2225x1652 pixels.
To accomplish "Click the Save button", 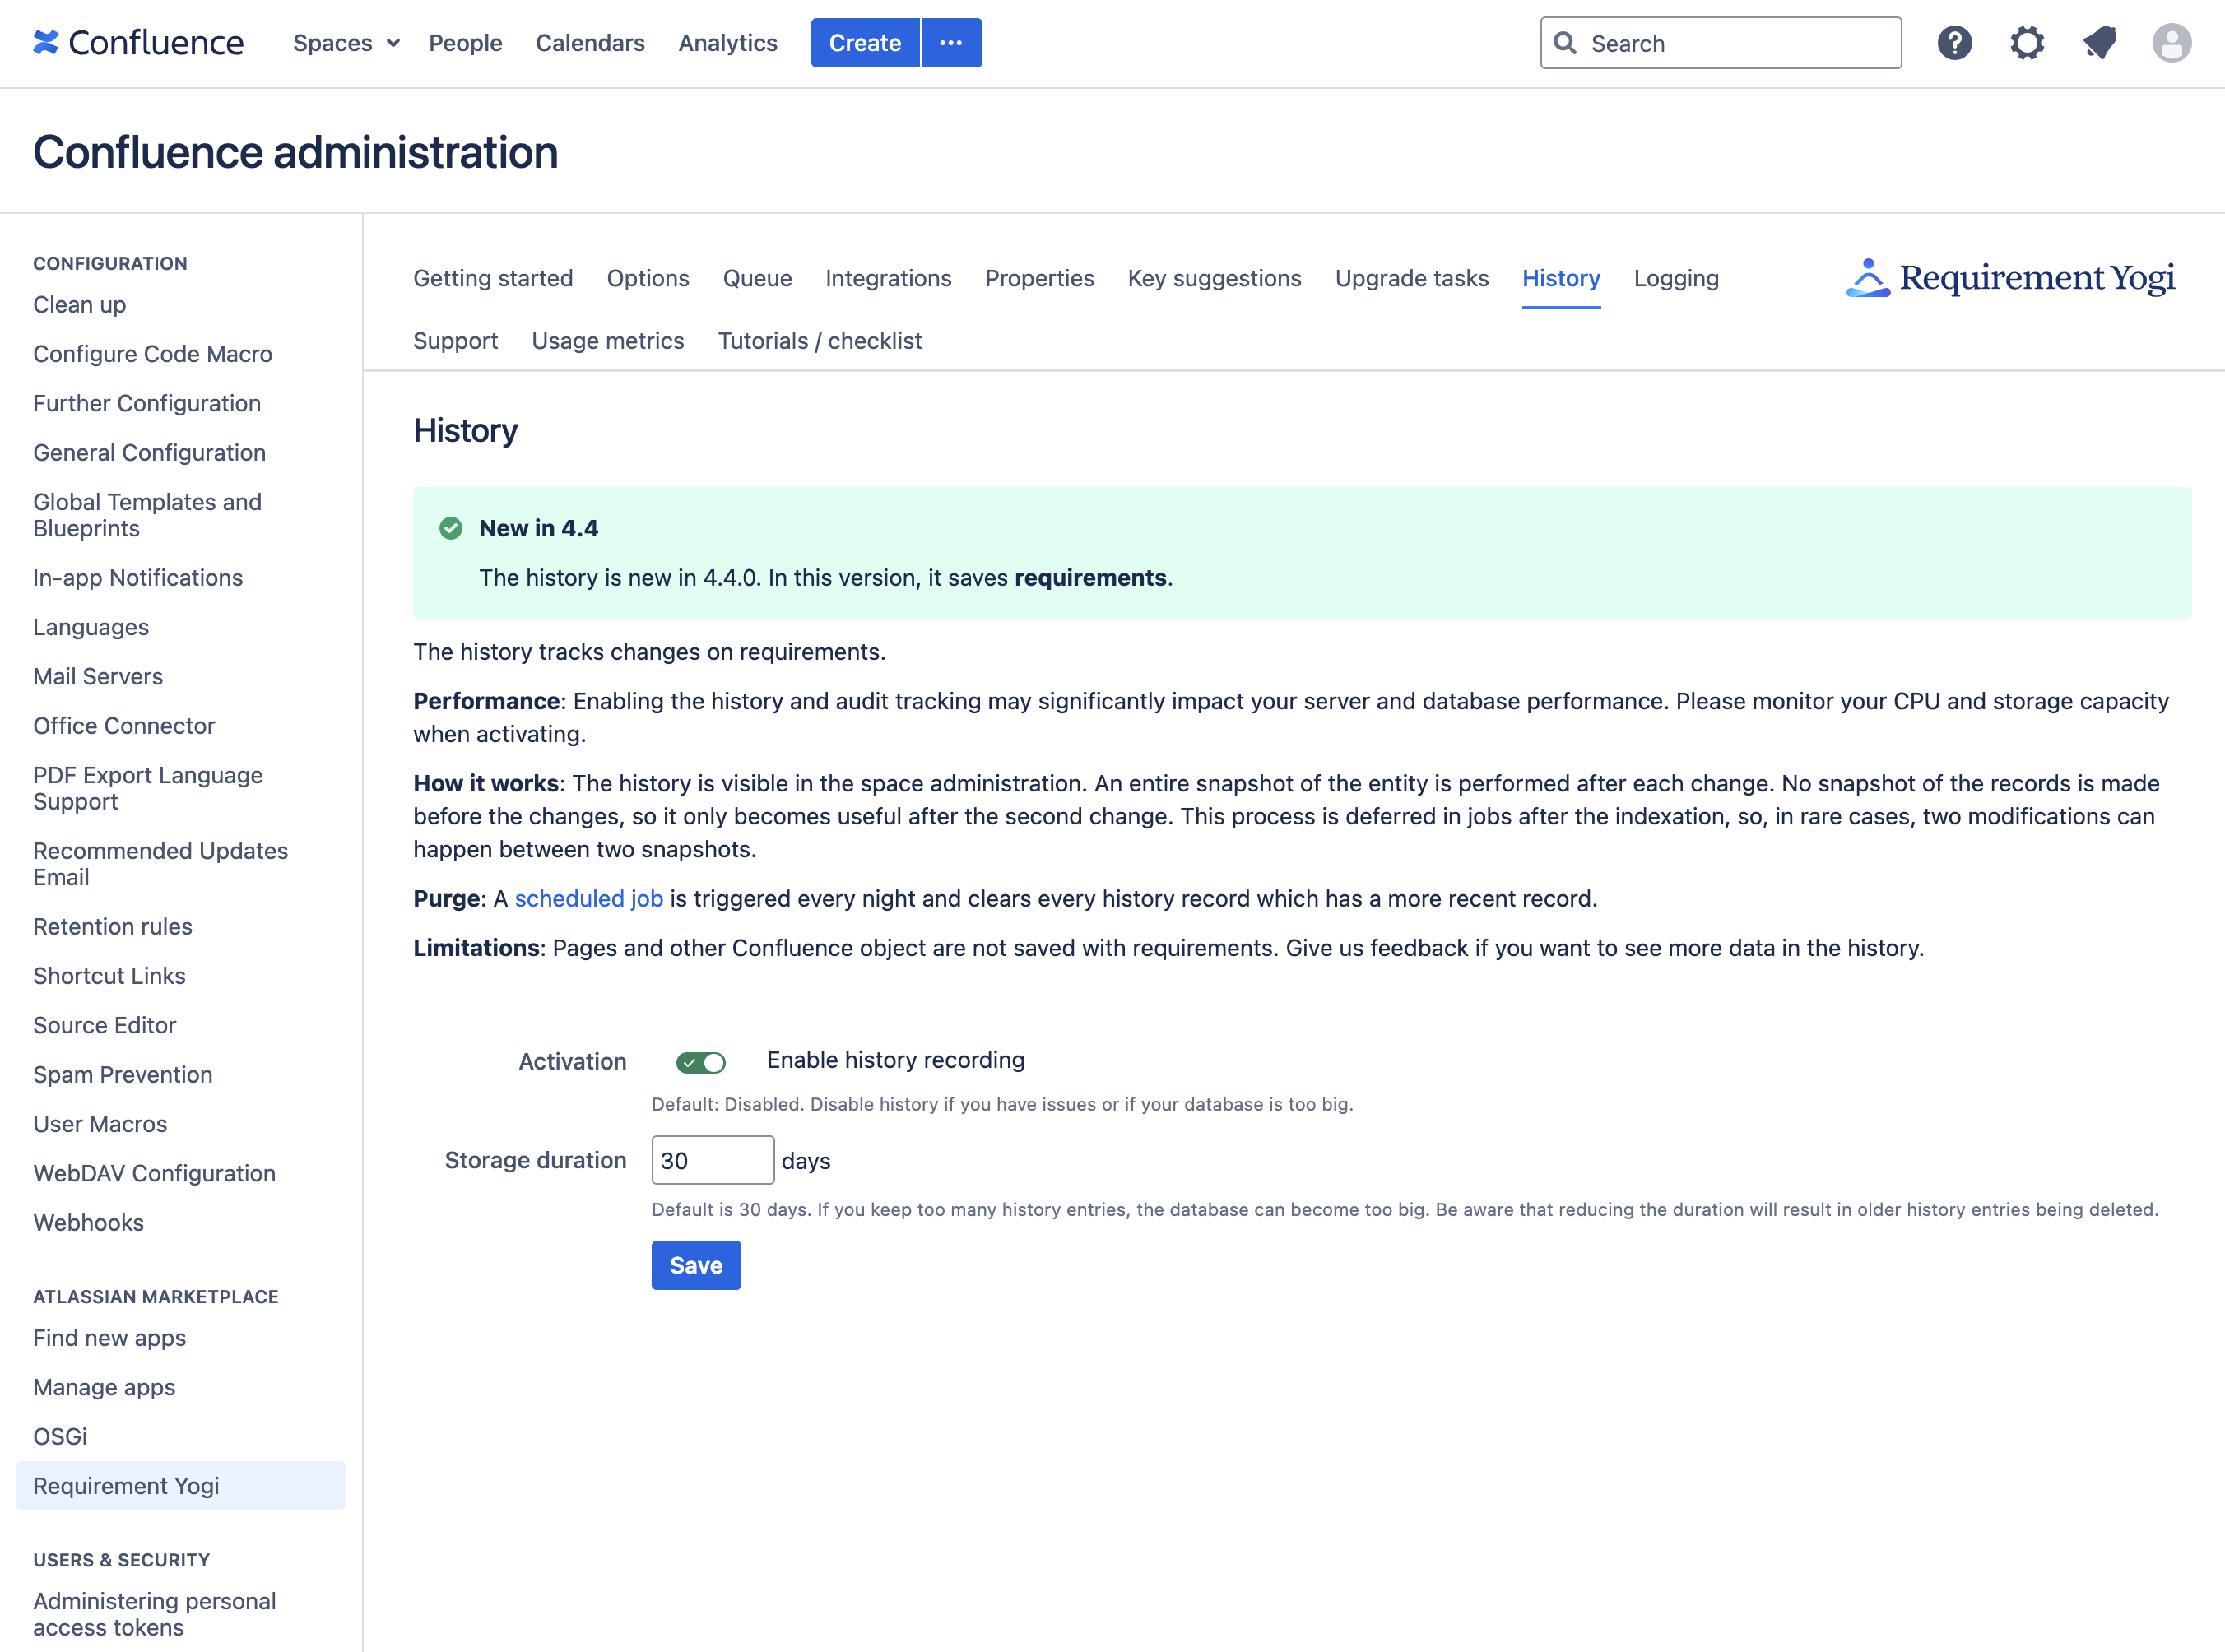I will point(696,1264).
